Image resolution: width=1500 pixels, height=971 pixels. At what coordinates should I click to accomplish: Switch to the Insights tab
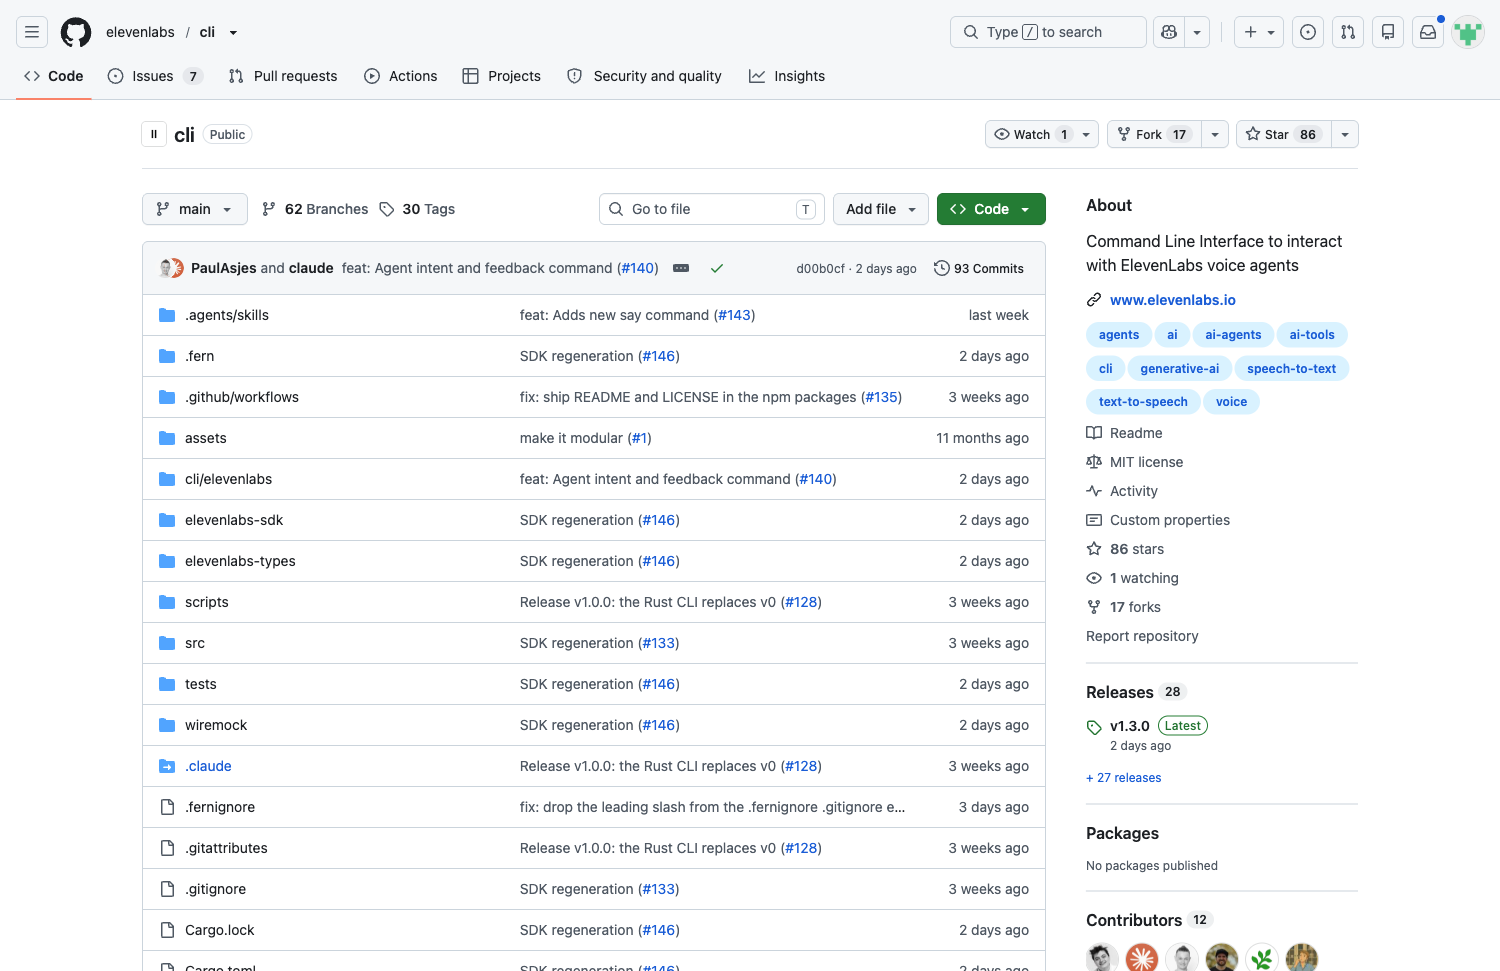pos(787,76)
